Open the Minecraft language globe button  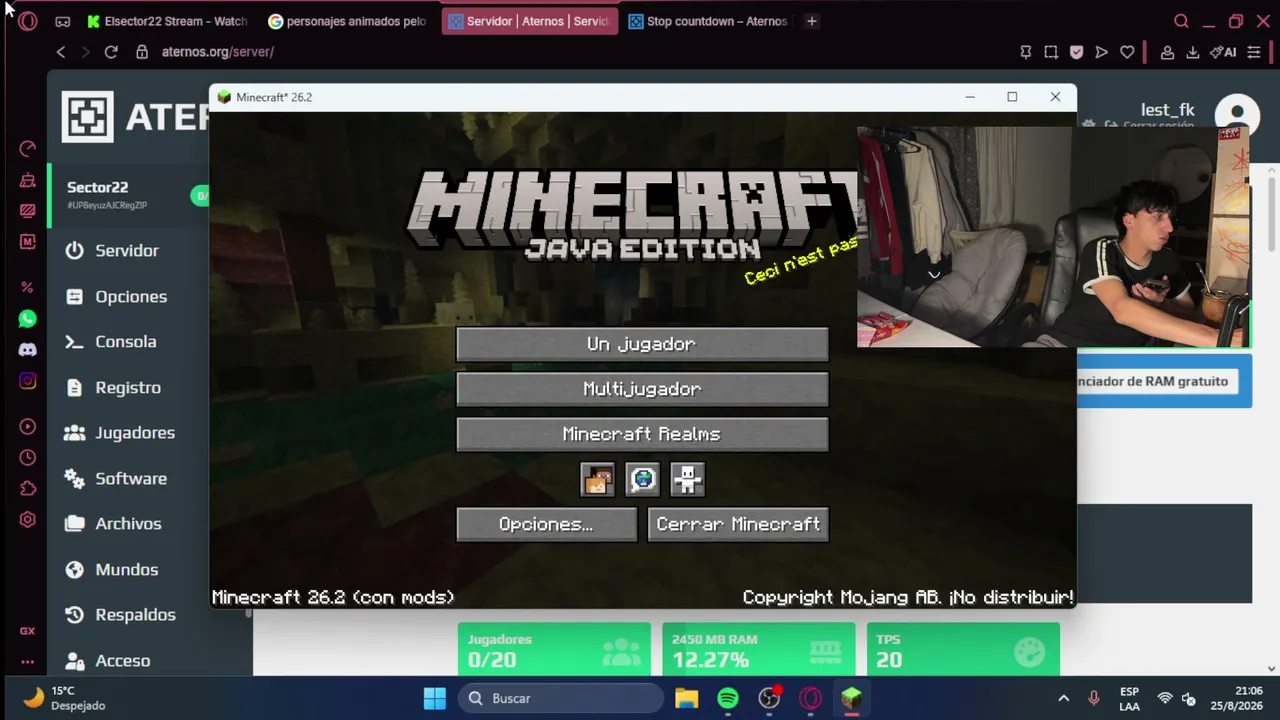tap(642, 480)
